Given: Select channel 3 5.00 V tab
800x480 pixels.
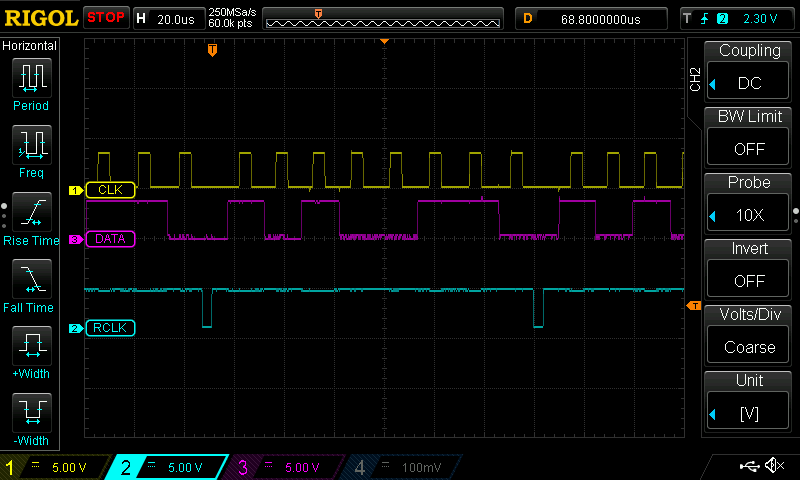Looking at the screenshot, I should (x=286, y=467).
